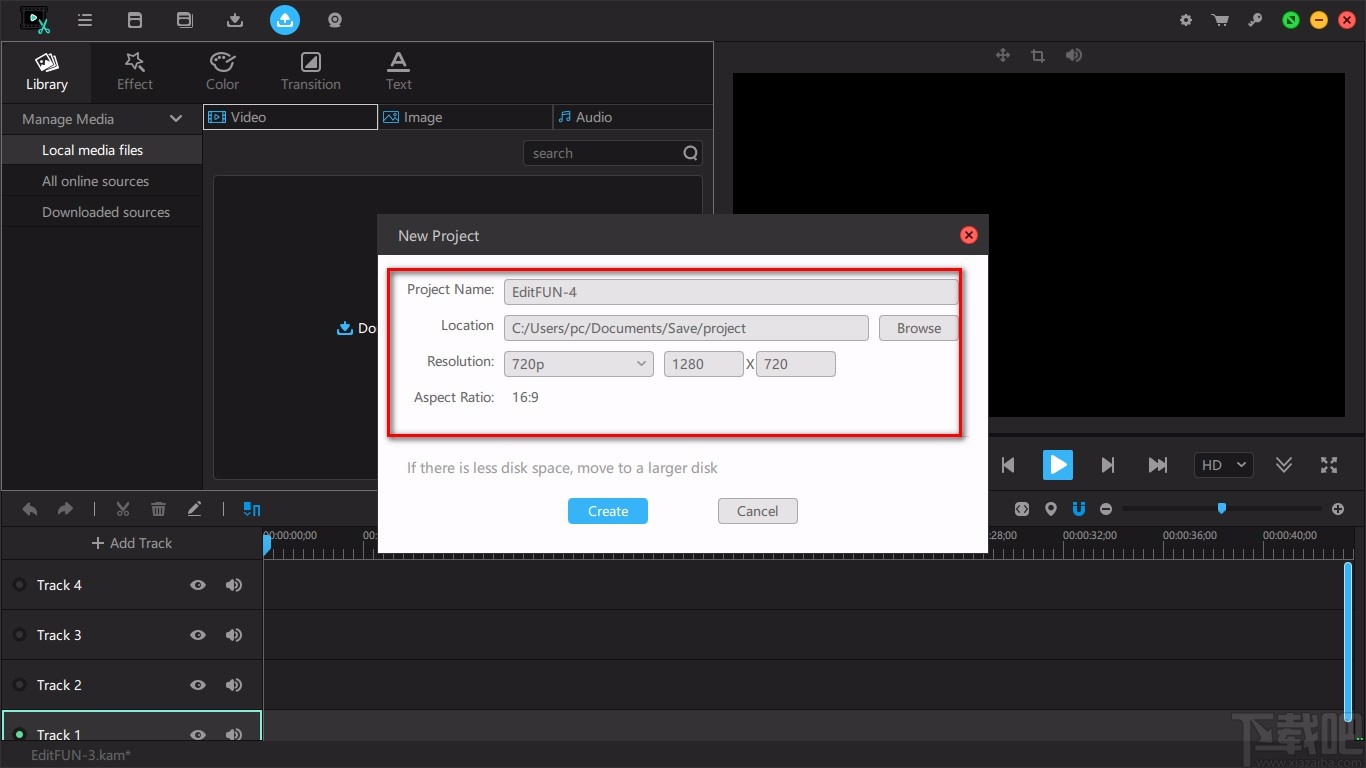This screenshot has height=768, width=1366.
Task: Hide Track 4 using its eye icon
Action: (198, 585)
